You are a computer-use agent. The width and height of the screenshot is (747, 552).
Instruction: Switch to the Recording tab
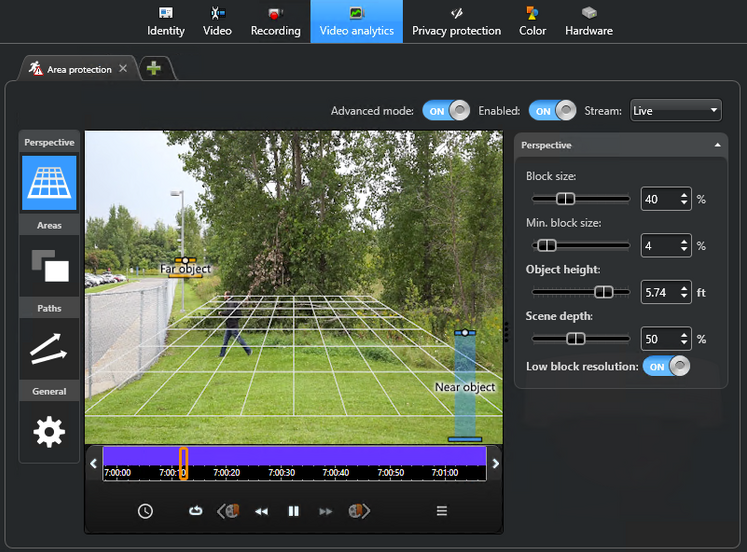275,21
